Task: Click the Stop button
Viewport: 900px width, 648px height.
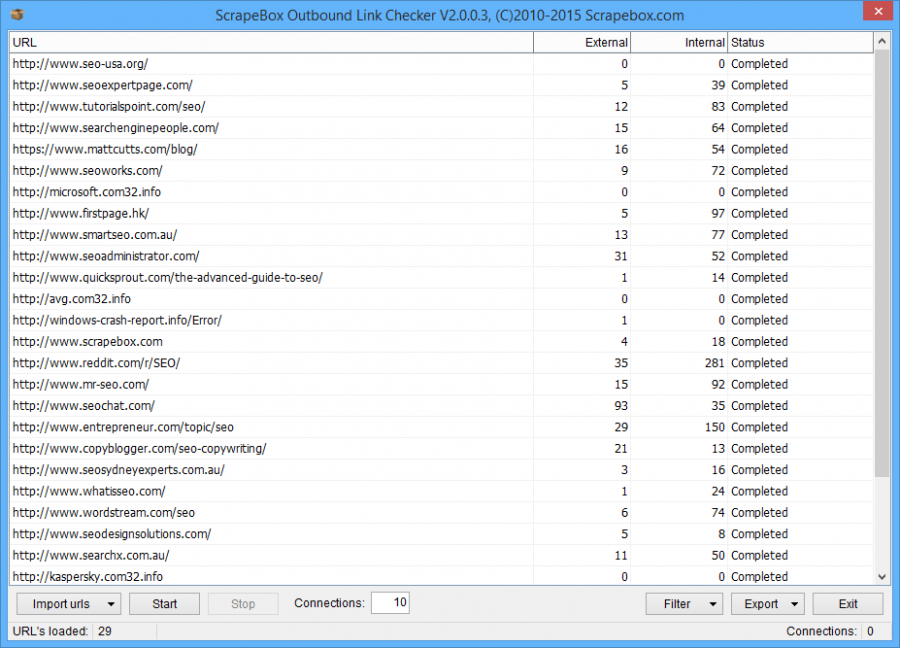Action: [243, 603]
